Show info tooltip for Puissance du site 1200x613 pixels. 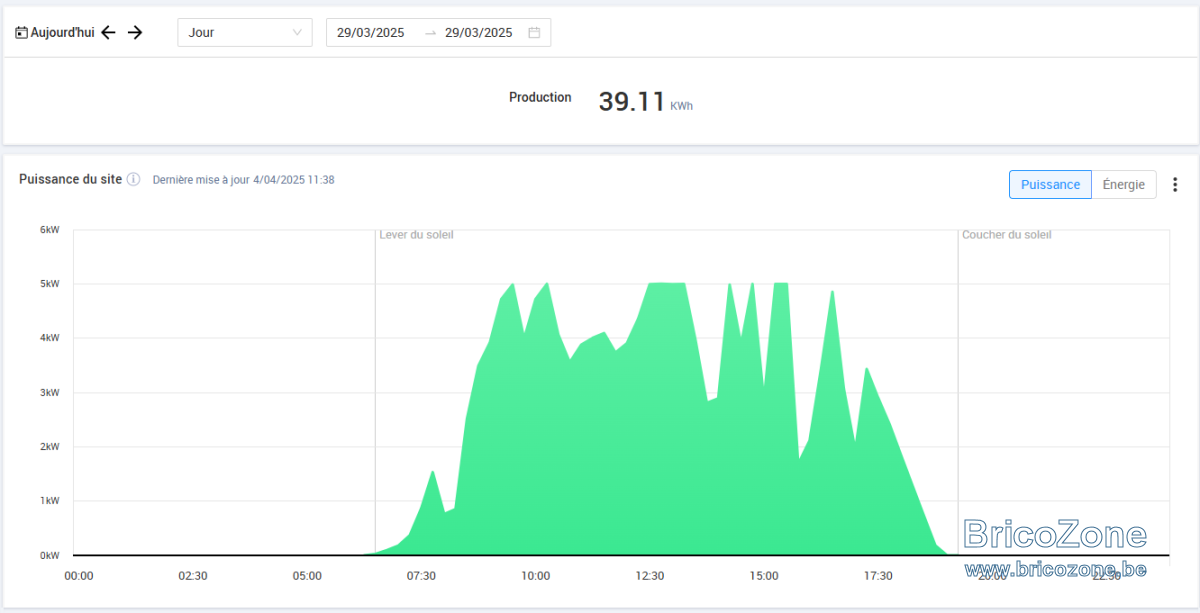coord(133,179)
